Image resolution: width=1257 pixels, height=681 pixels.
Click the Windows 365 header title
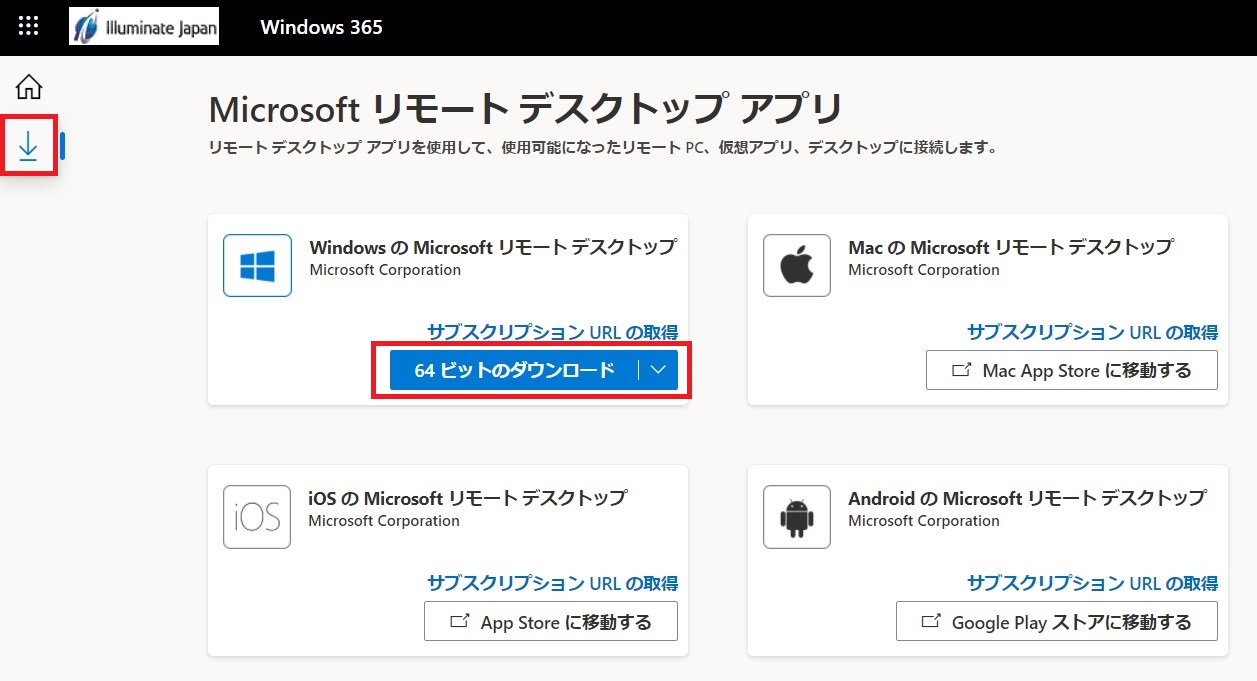pos(322,27)
